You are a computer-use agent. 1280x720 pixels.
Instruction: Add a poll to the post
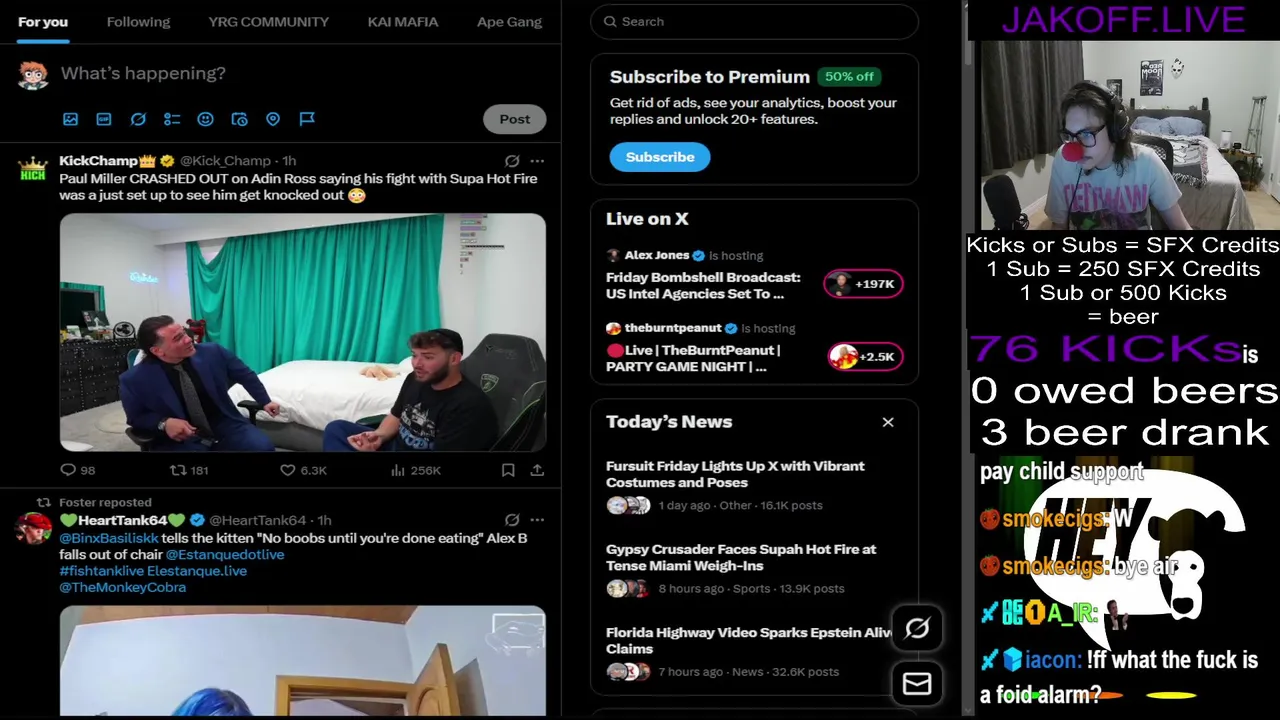click(x=172, y=119)
